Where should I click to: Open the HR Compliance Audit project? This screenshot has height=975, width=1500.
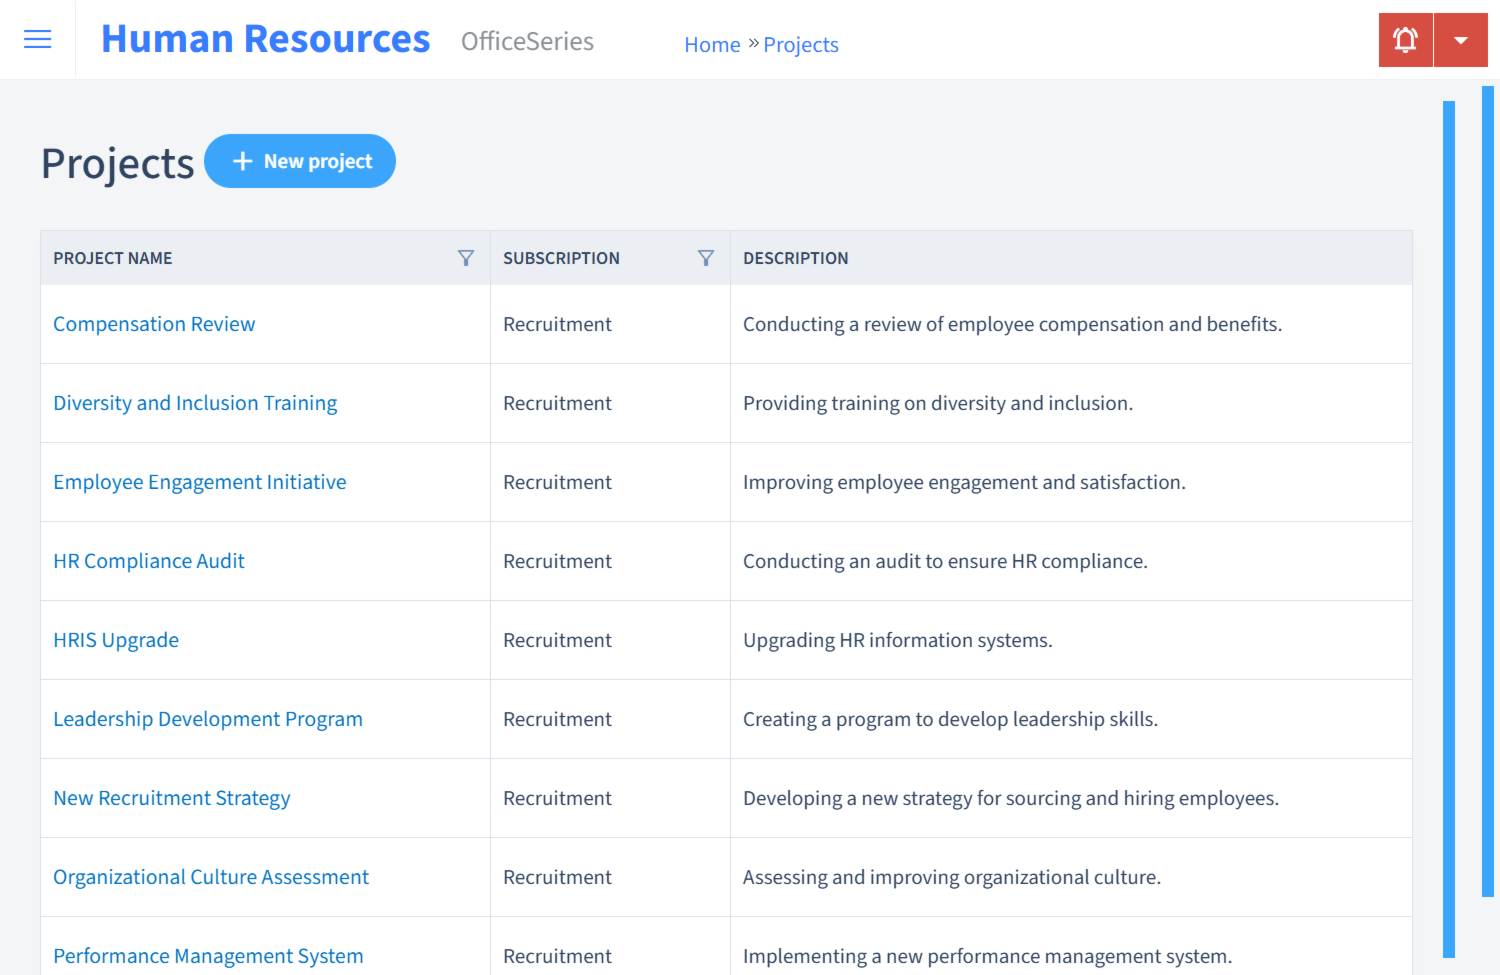148,561
